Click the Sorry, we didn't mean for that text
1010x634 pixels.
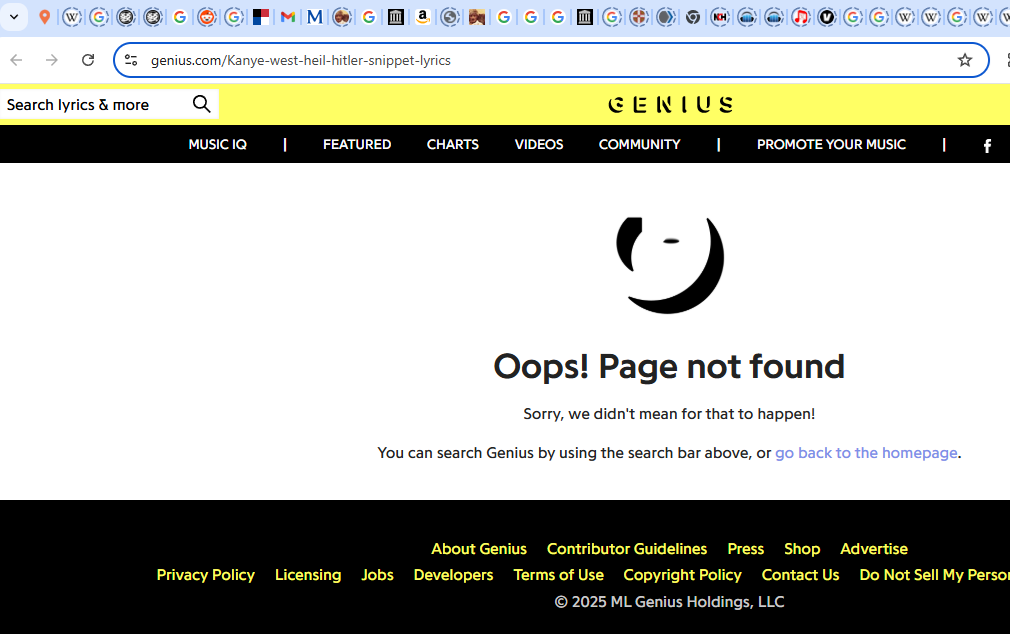pos(669,414)
